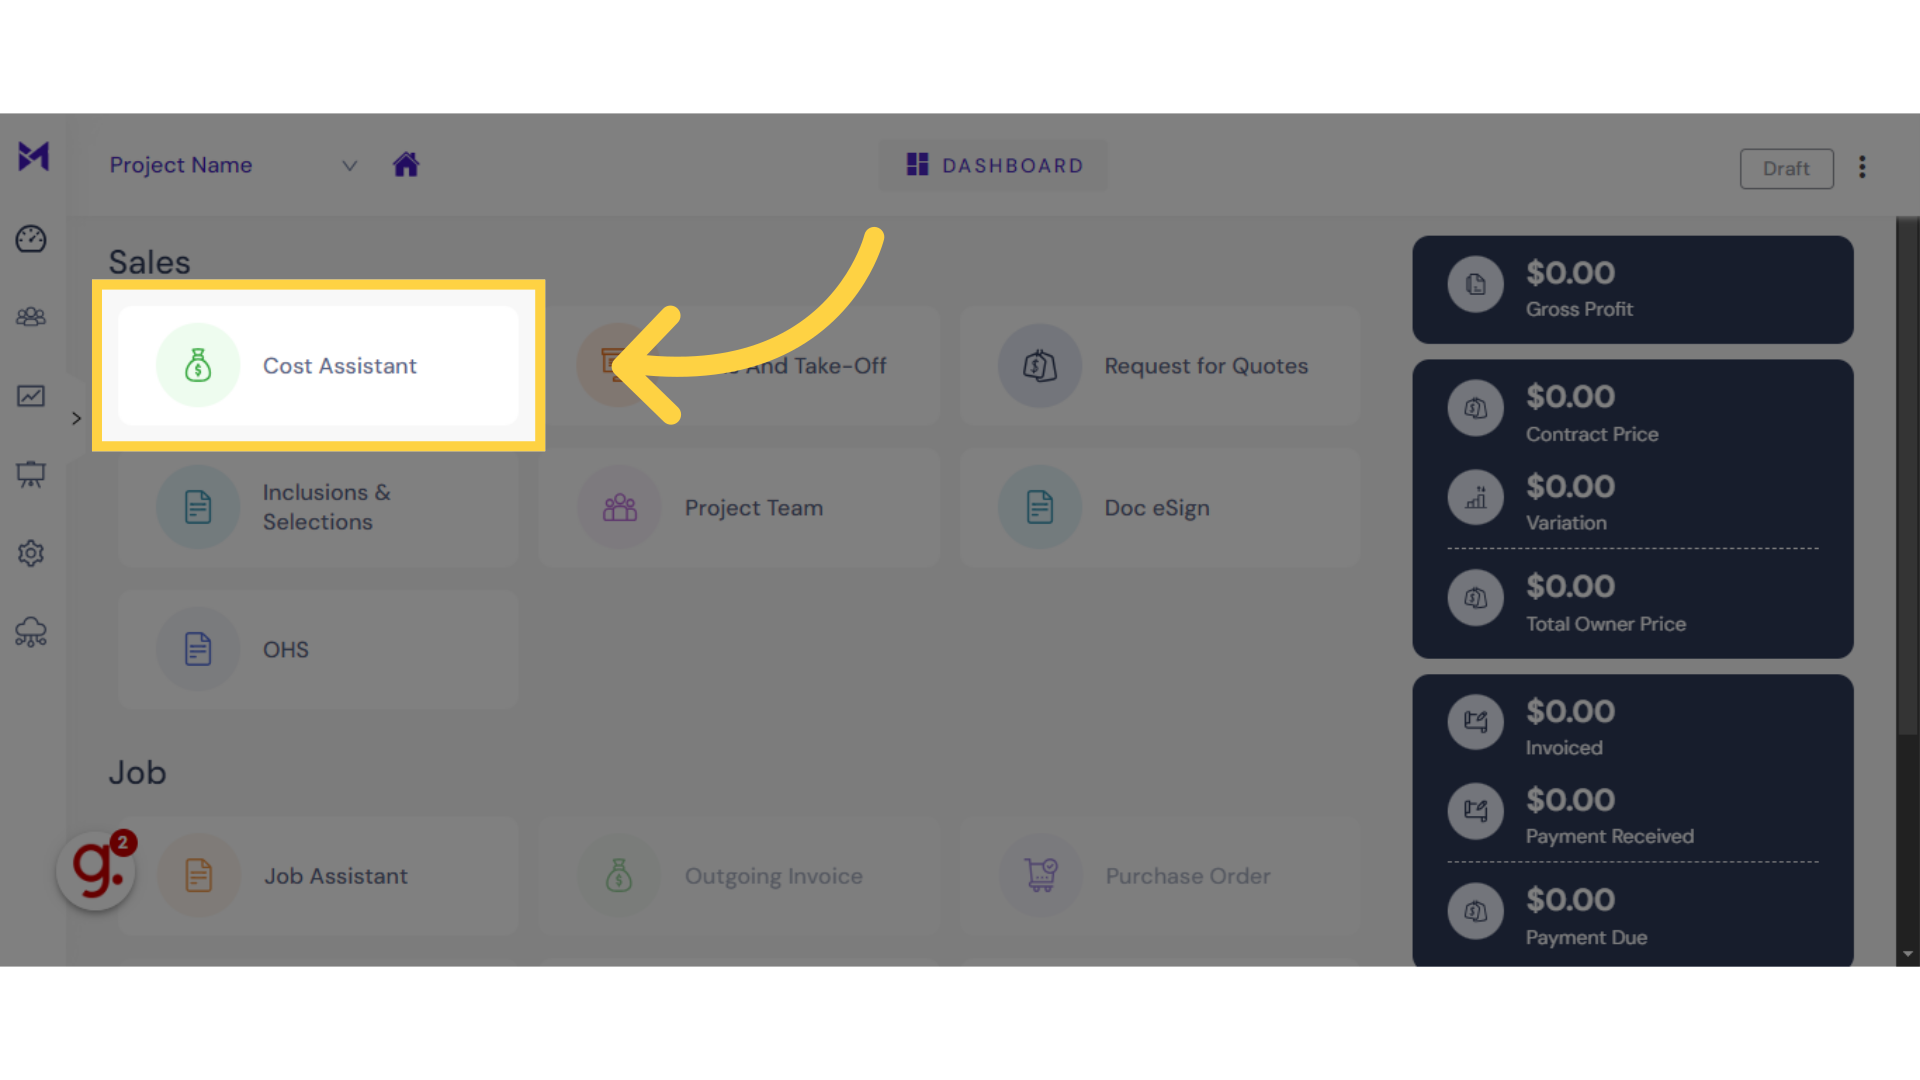Screen dimensions: 1920x1080
Task: Click the three-dot menu options
Action: (x=1862, y=167)
